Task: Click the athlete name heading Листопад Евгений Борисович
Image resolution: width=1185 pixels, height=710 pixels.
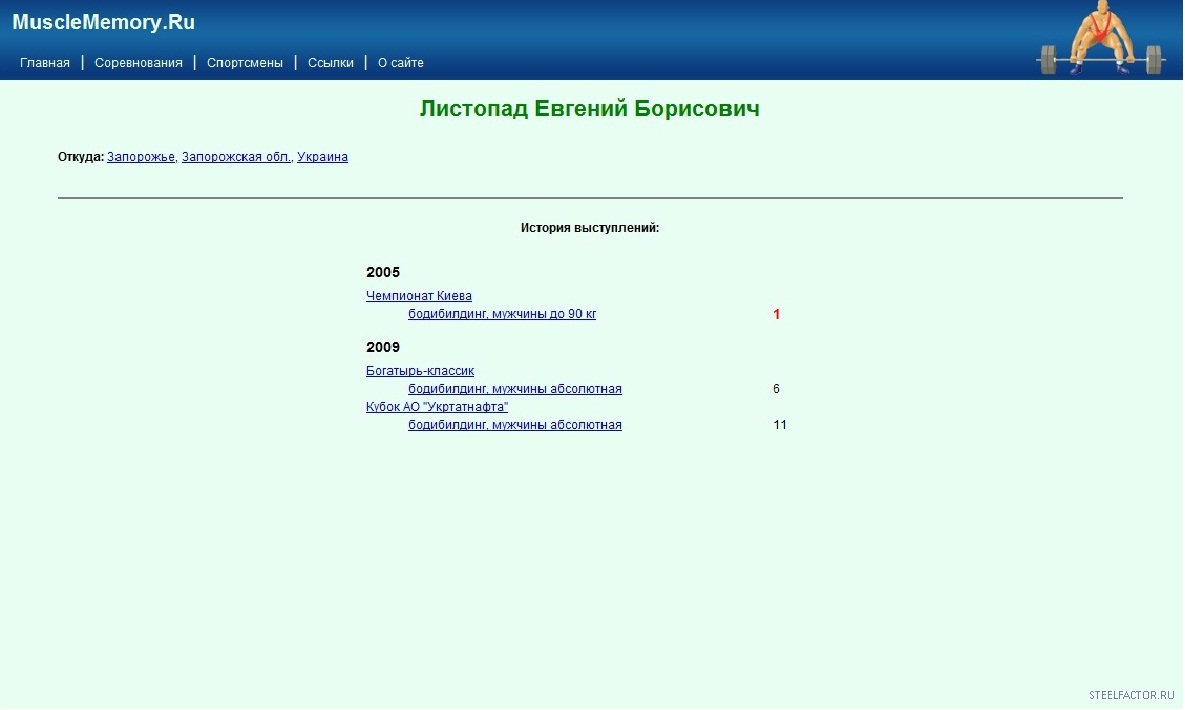Action: tap(590, 109)
